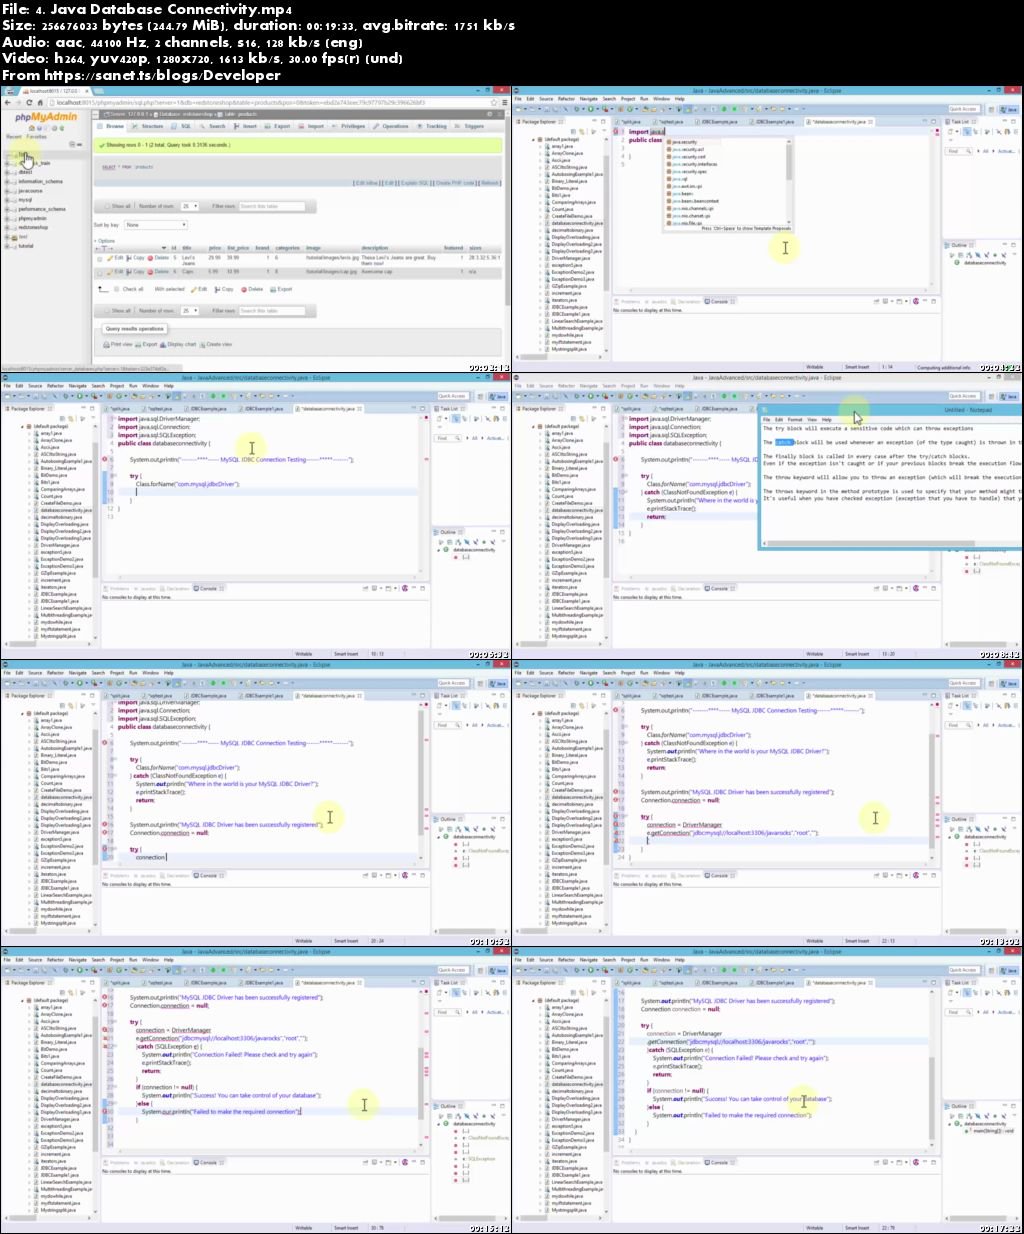Open top Number of rows 25 dropdown
This screenshot has height=1234, width=1024.
[x=190, y=206]
